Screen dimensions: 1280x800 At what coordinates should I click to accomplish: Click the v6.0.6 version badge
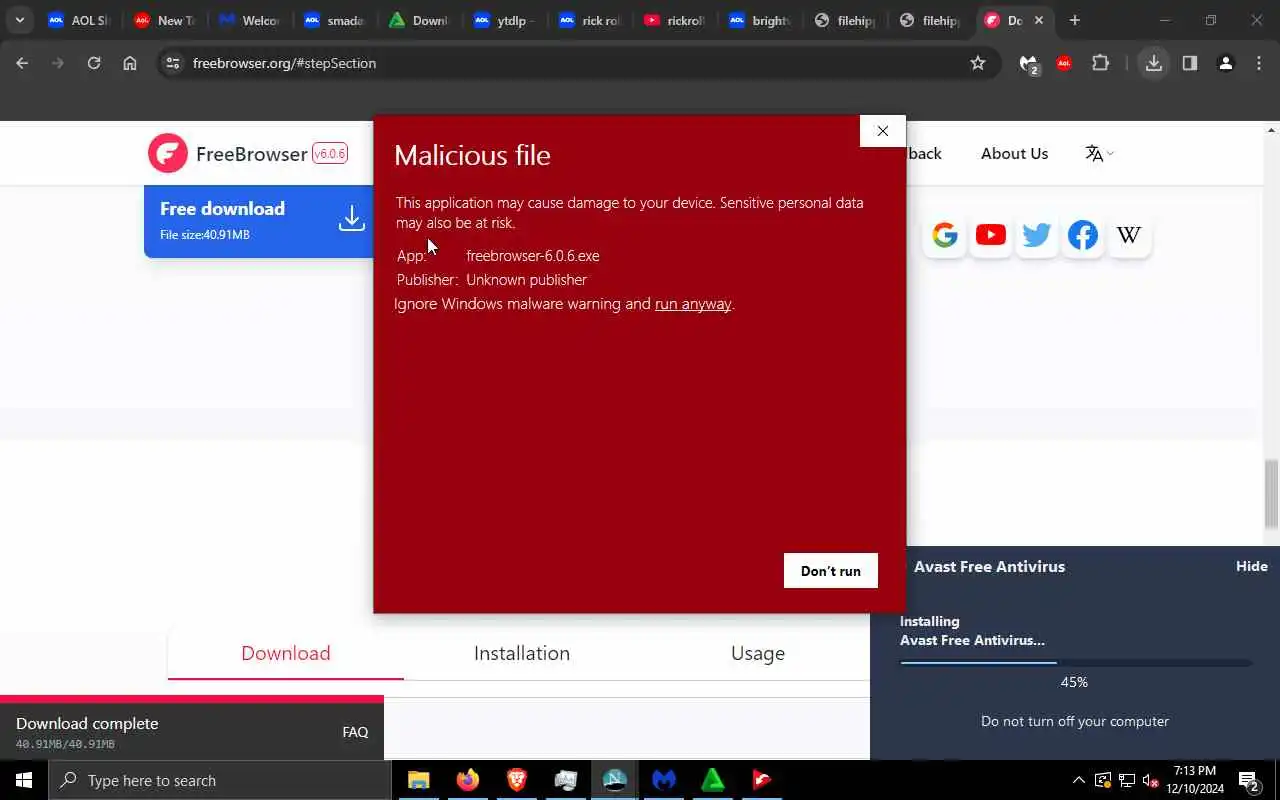[x=330, y=153]
